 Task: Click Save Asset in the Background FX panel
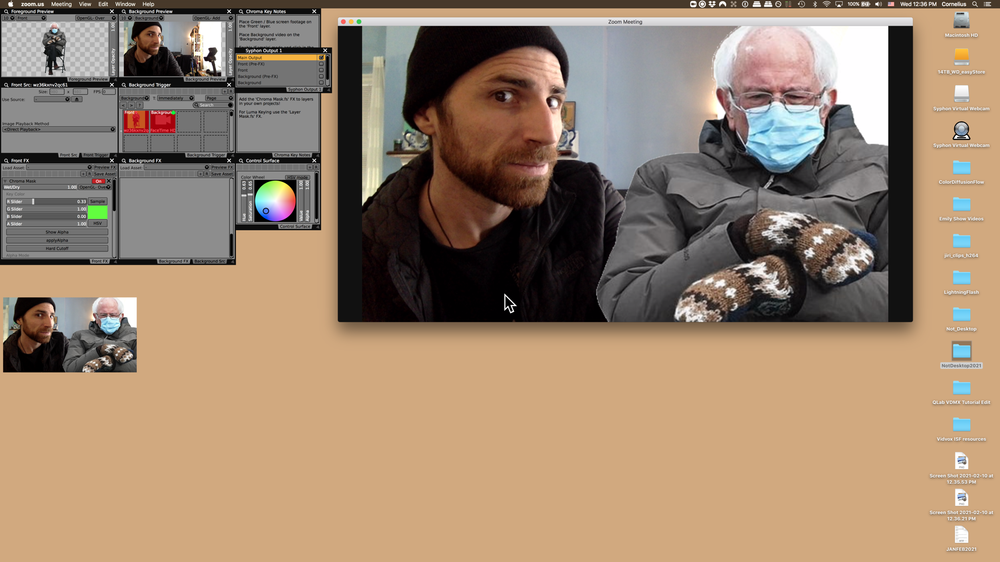[x=222, y=174]
